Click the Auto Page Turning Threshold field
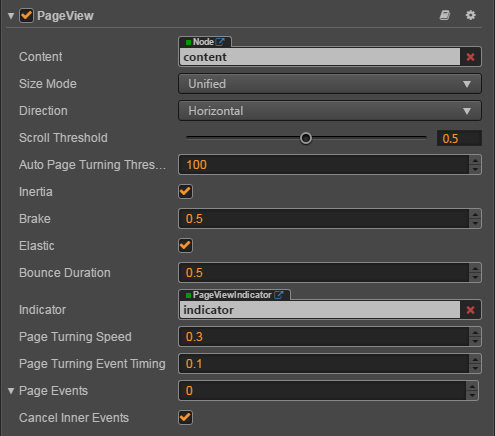 (x=324, y=165)
